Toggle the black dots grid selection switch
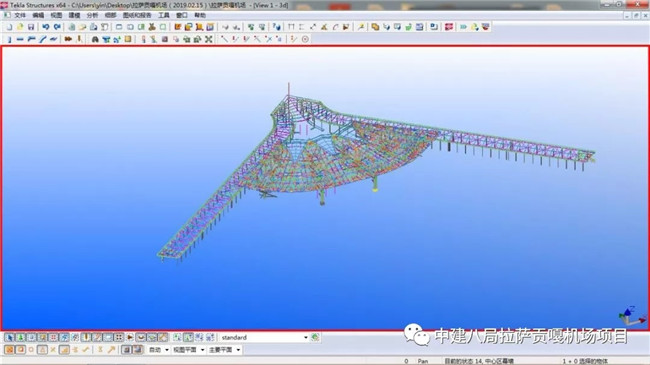 [x=119, y=337]
